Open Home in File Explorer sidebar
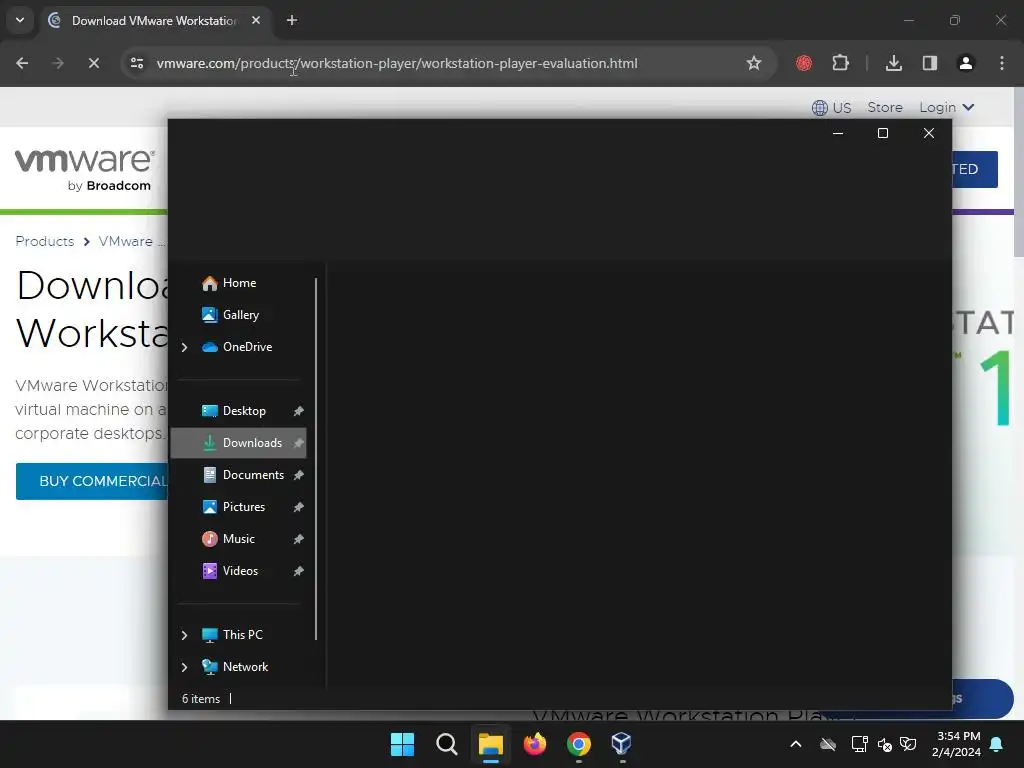The height and width of the screenshot is (768, 1024). click(x=239, y=283)
